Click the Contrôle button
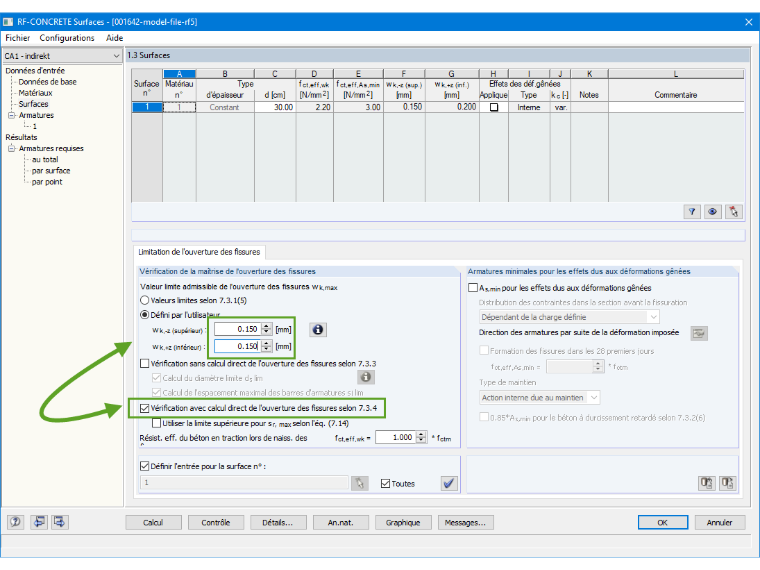The image size is (760, 570). (216, 522)
